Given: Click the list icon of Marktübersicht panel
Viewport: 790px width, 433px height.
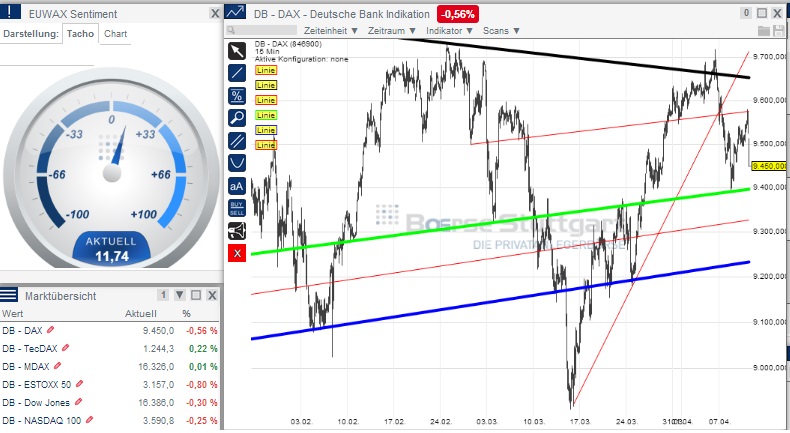Looking at the screenshot, I should [x=9, y=294].
